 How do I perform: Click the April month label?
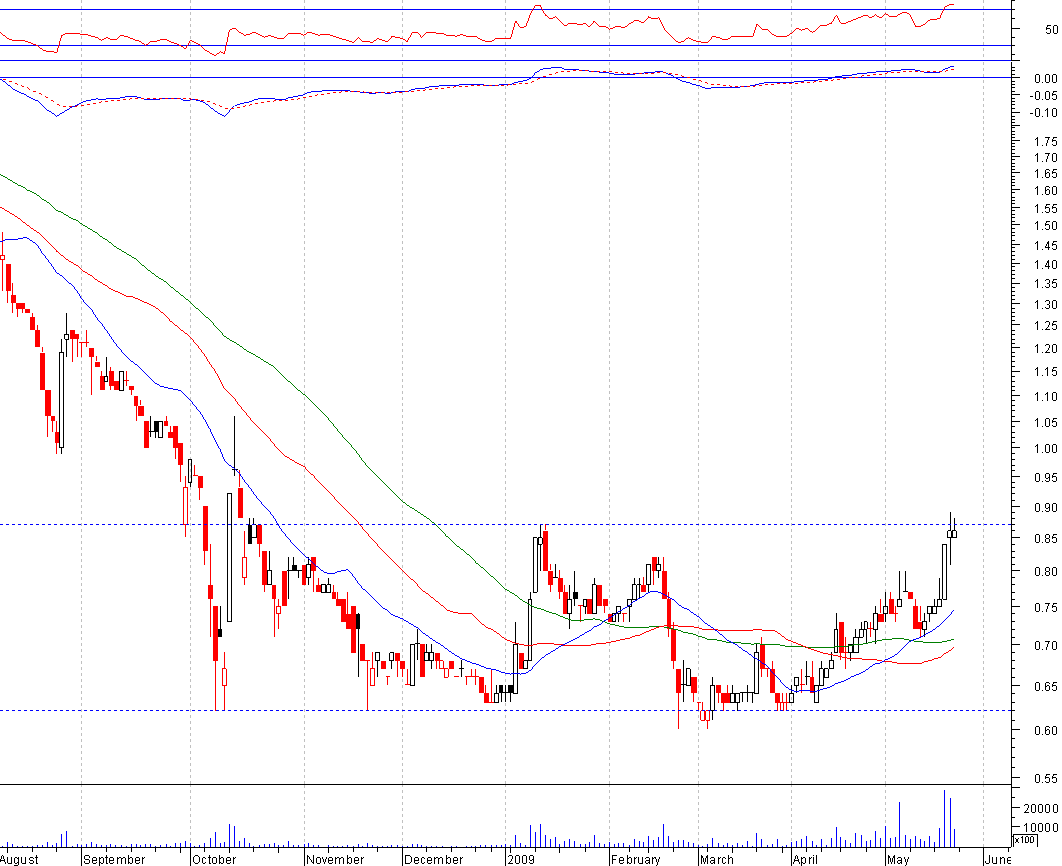805,859
